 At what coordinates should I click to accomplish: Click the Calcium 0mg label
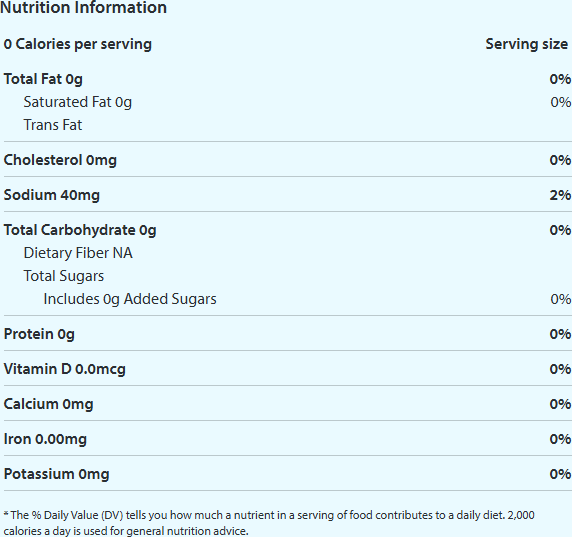(x=49, y=404)
